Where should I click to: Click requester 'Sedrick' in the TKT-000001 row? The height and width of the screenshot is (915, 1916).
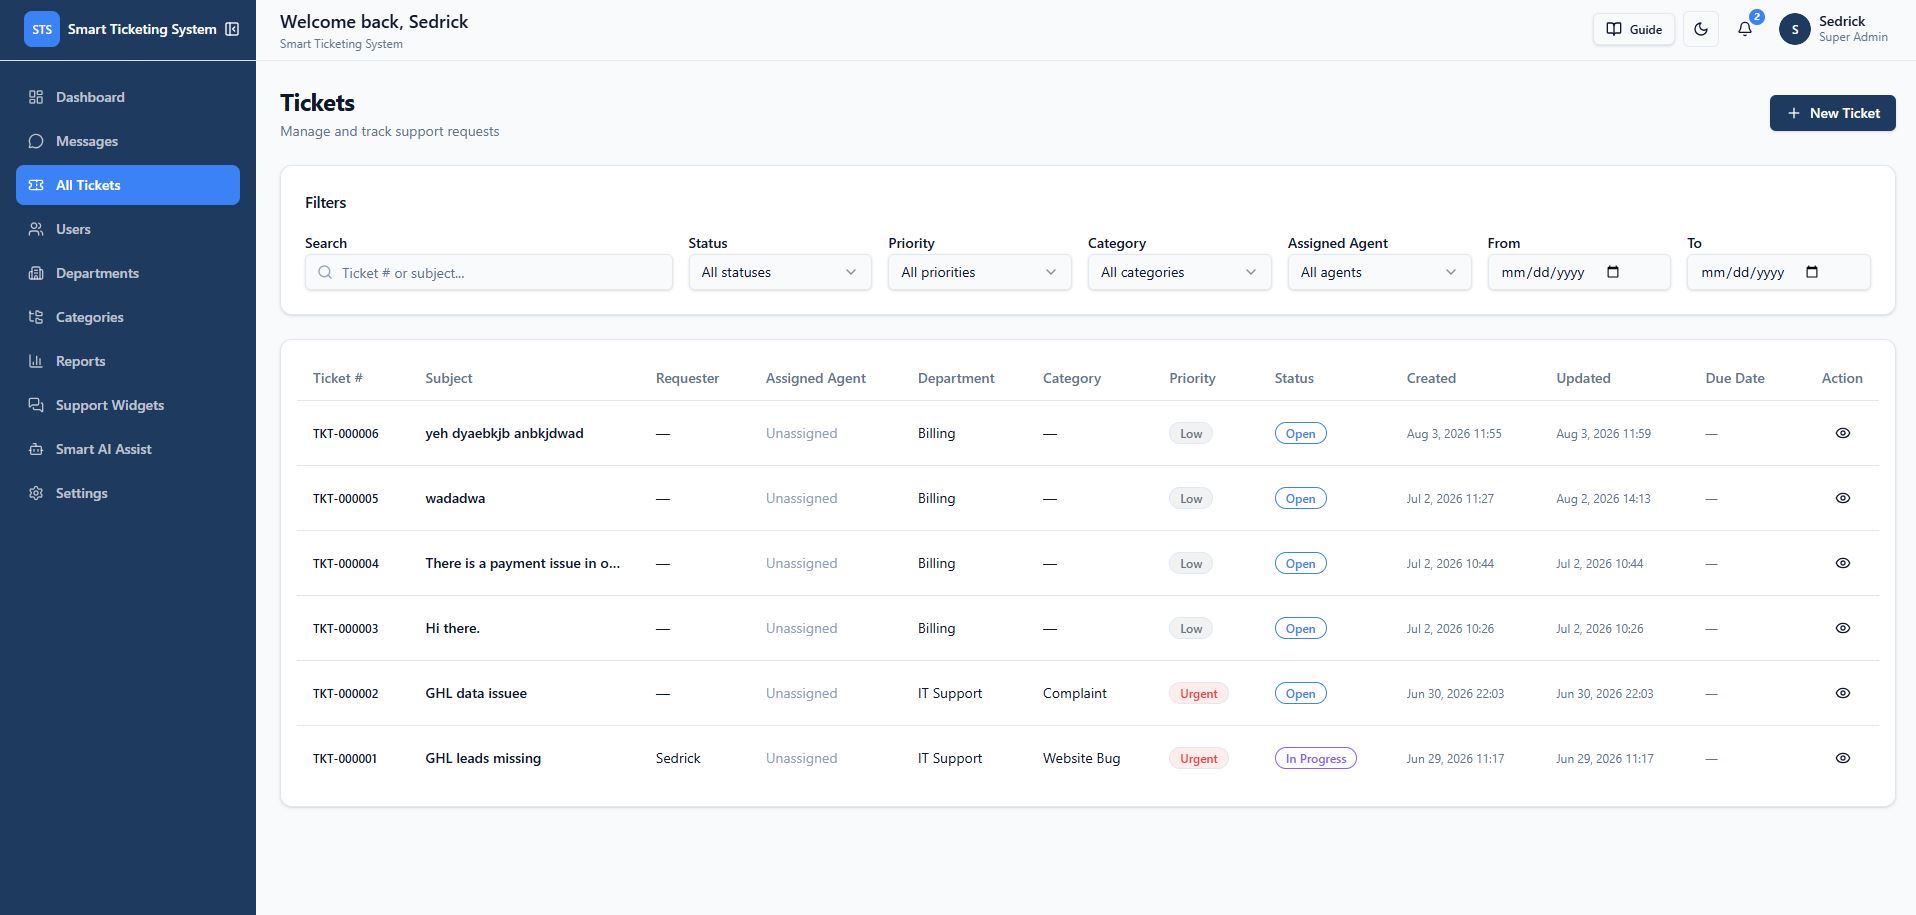[678, 758]
